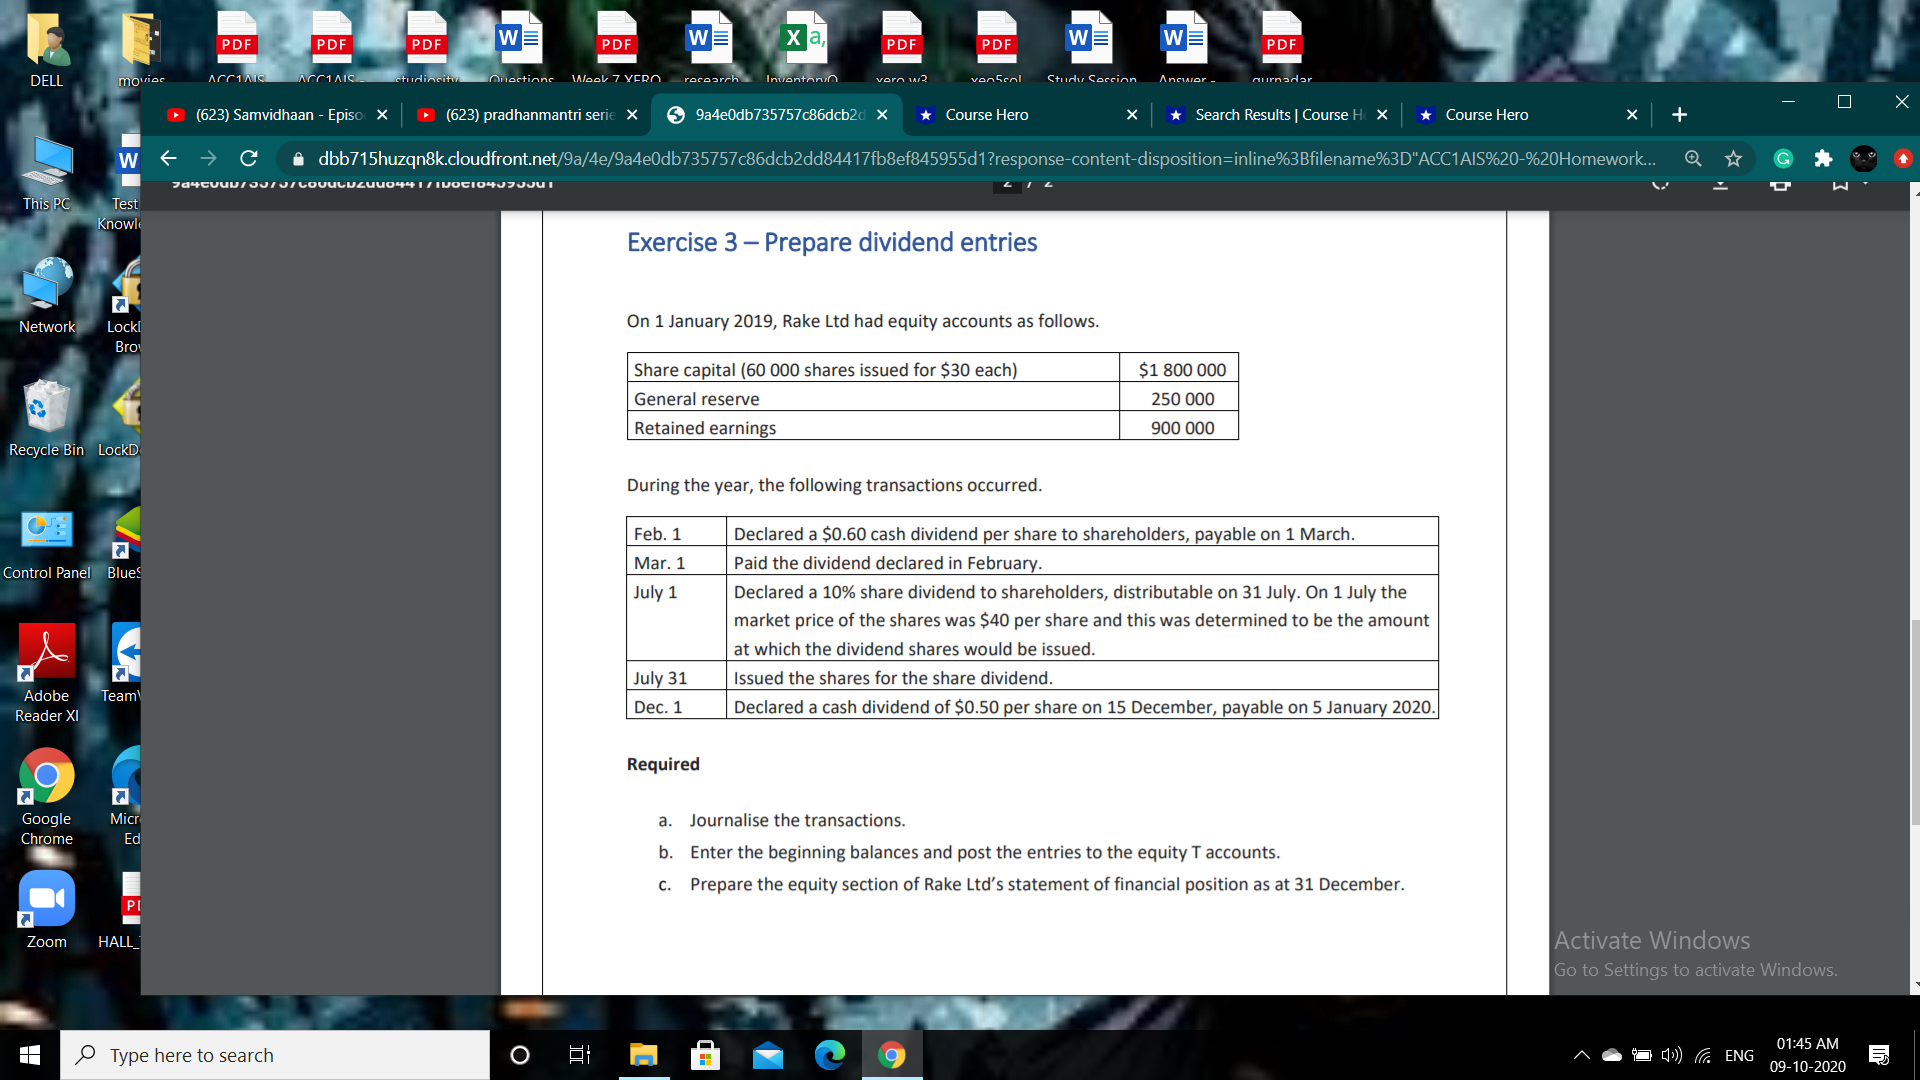Open Grammarly extension icon

tap(1783, 158)
